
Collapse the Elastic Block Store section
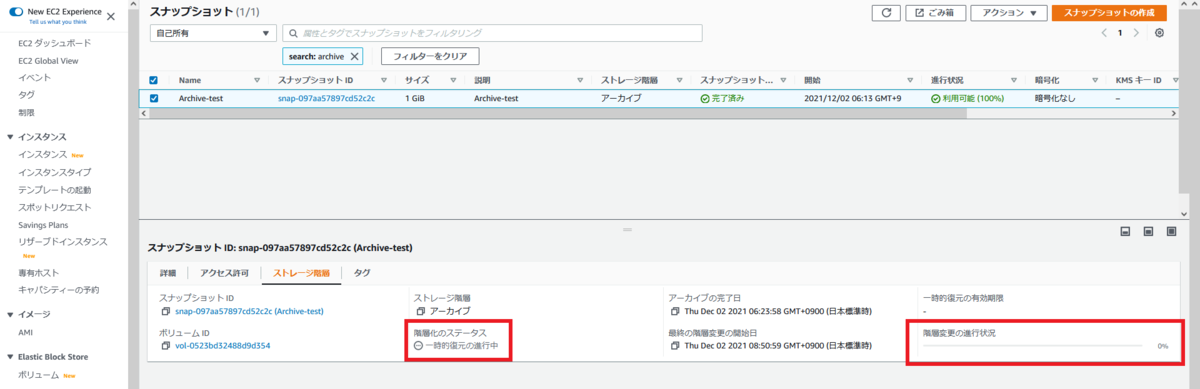tap(10, 356)
